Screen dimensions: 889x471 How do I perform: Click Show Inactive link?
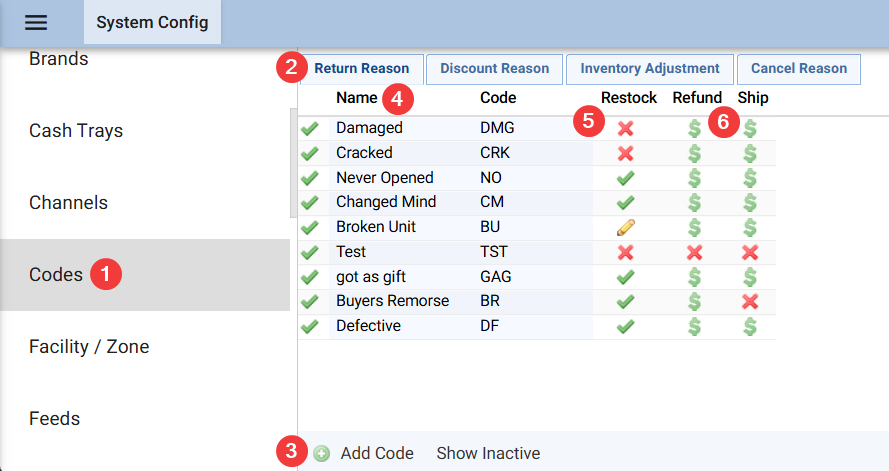tap(488, 453)
